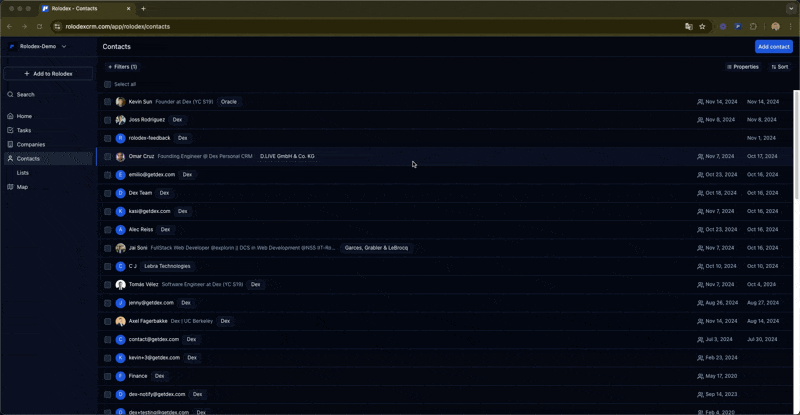Check the Dex Team row checkbox

click(107, 193)
